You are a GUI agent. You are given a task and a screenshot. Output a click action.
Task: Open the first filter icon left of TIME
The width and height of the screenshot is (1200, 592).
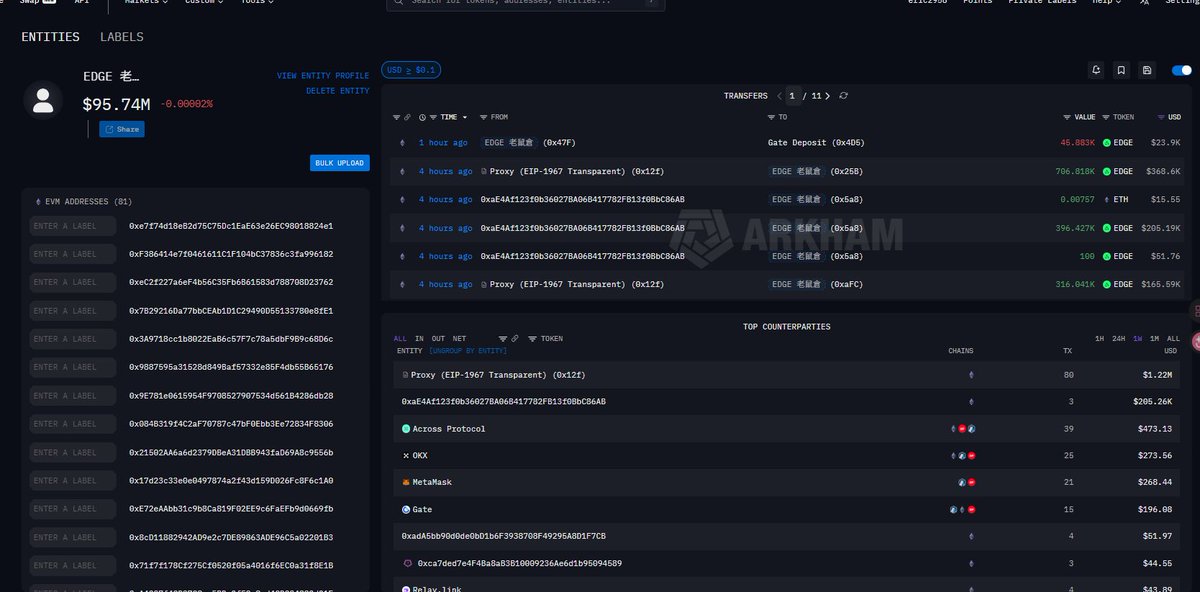click(396, 117)
